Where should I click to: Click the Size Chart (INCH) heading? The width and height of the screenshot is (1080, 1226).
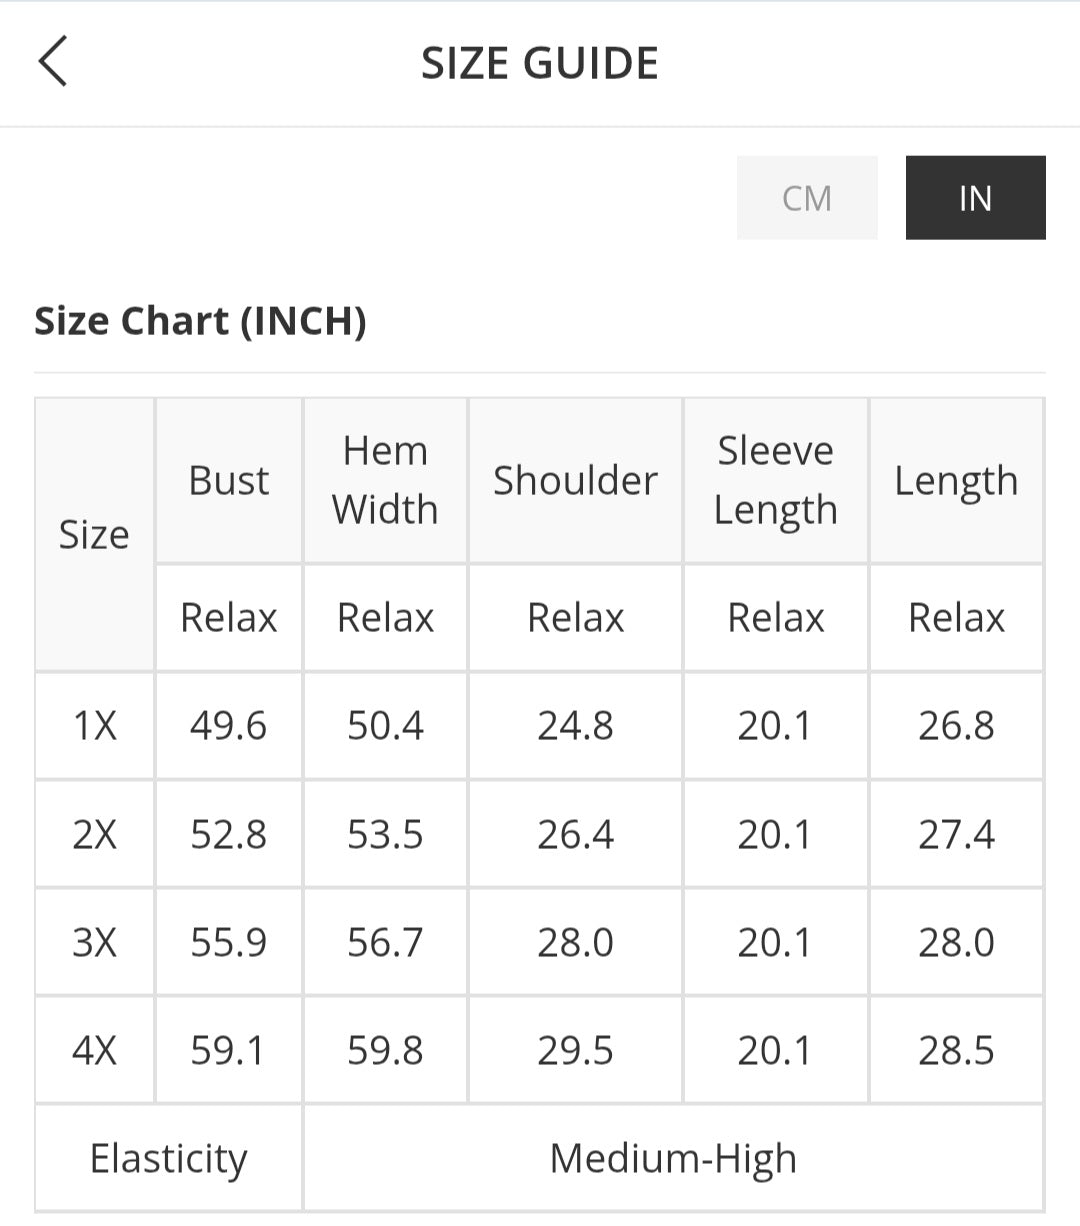[x=200, y=321]
